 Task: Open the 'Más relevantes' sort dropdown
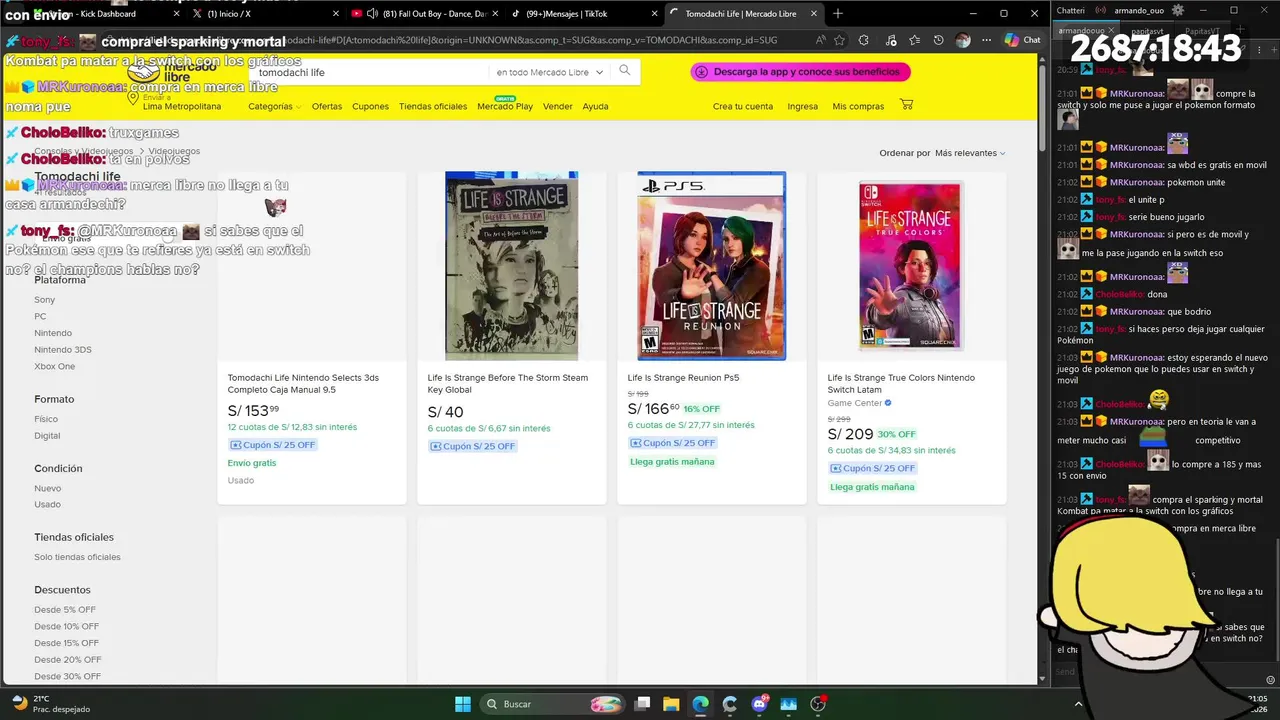coord(970,153)
